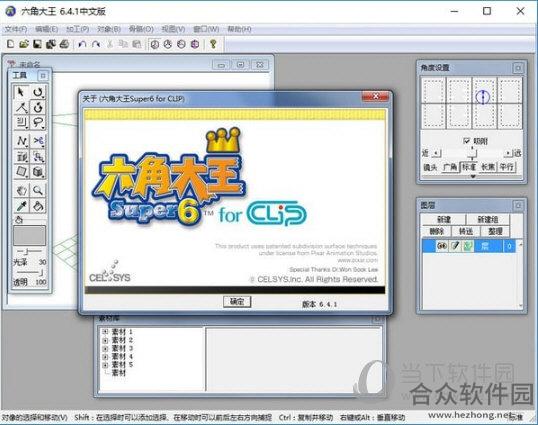Image resolution: width=538 pixels, height=425 pixels.
Task: Open the 加工(P) menu
Action: [x=78, y=29]
